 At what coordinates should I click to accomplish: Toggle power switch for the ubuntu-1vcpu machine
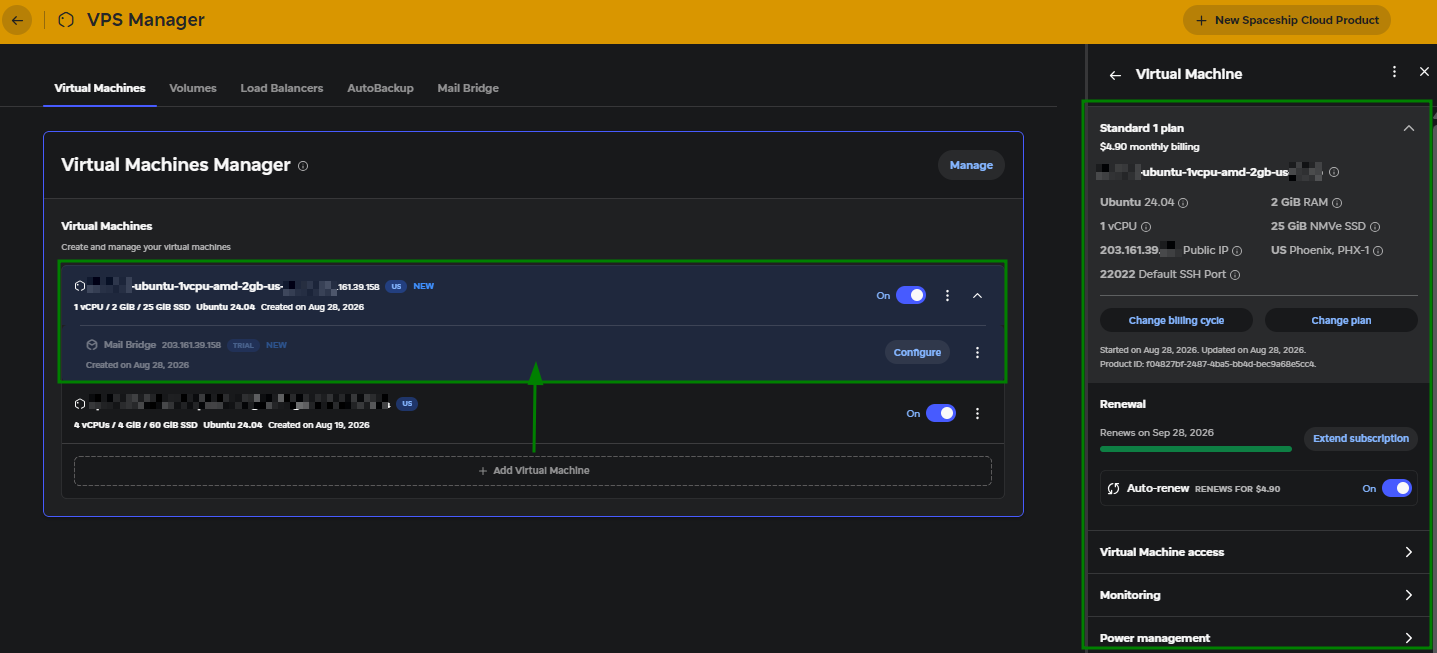[x=911, y=295]
